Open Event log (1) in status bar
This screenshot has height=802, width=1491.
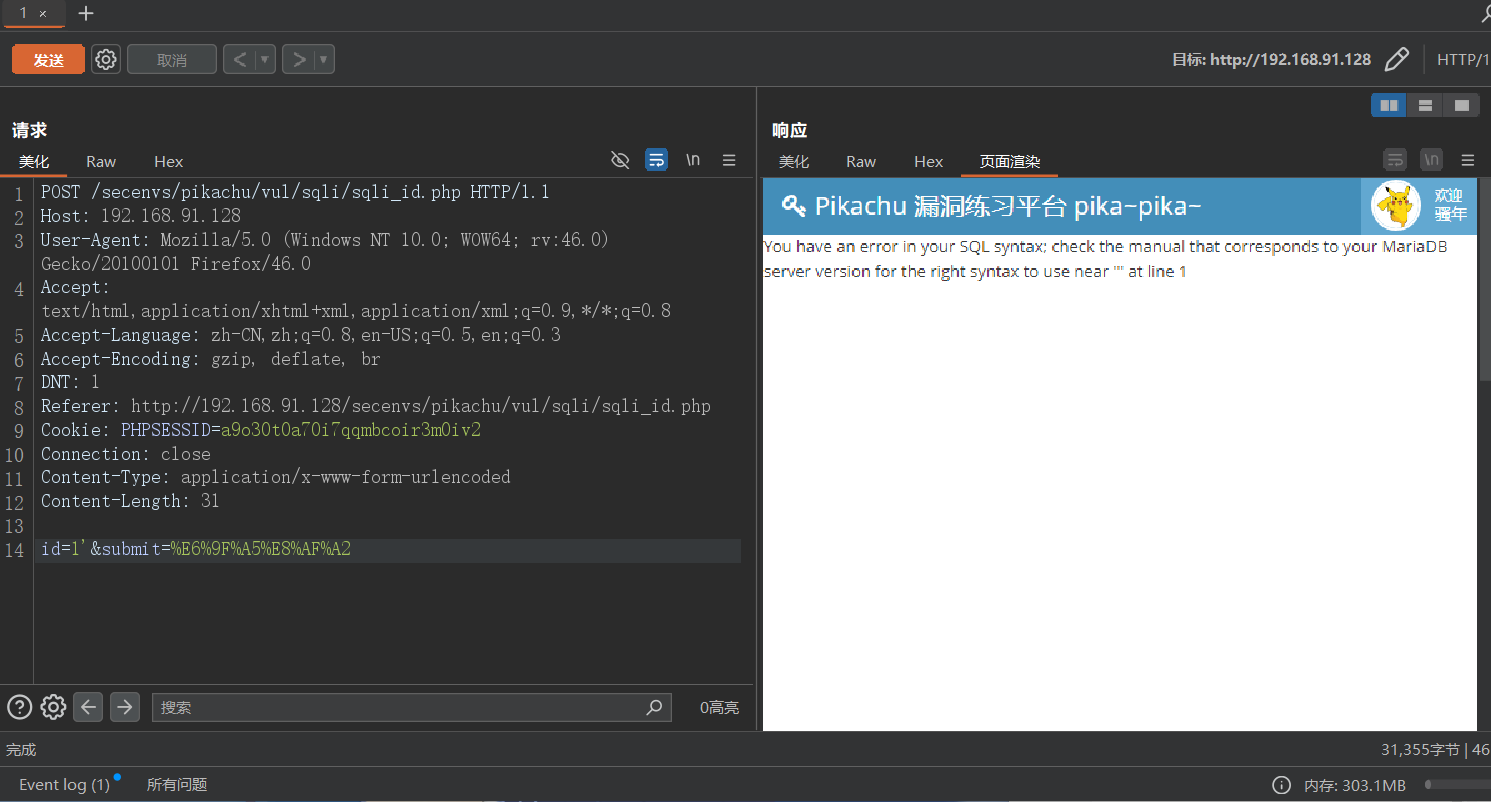(64, 785)
